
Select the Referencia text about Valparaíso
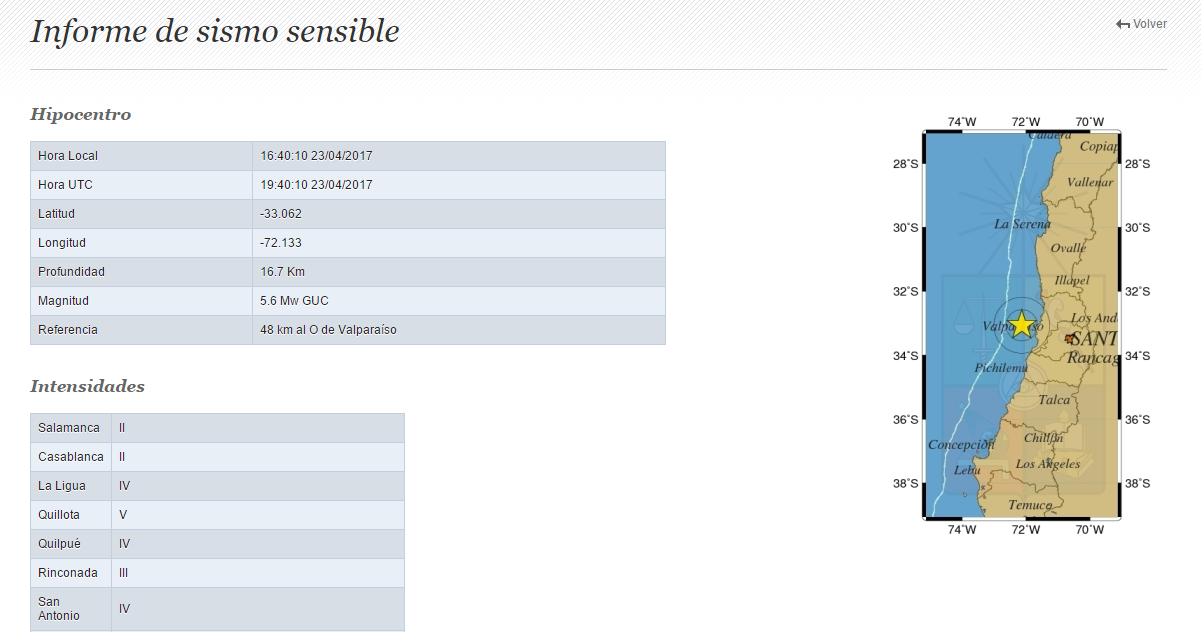[x=328, y=330]
